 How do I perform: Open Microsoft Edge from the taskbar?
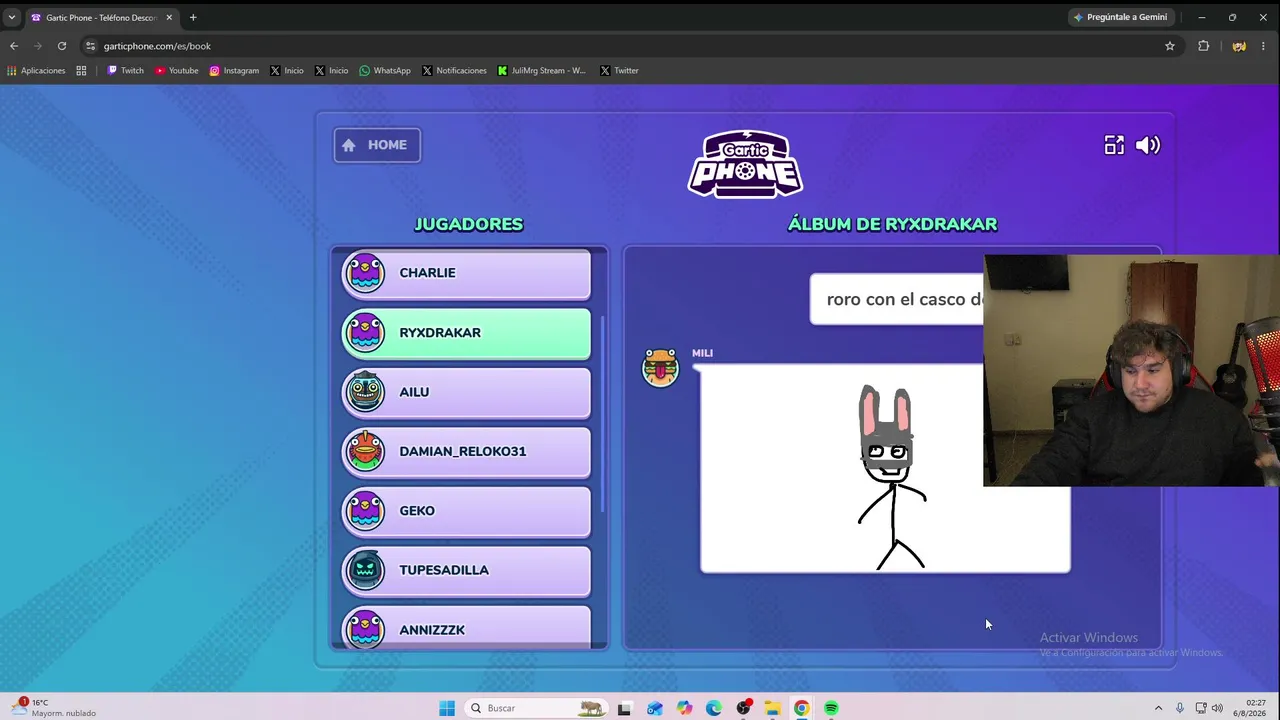(x=713, y=708)
